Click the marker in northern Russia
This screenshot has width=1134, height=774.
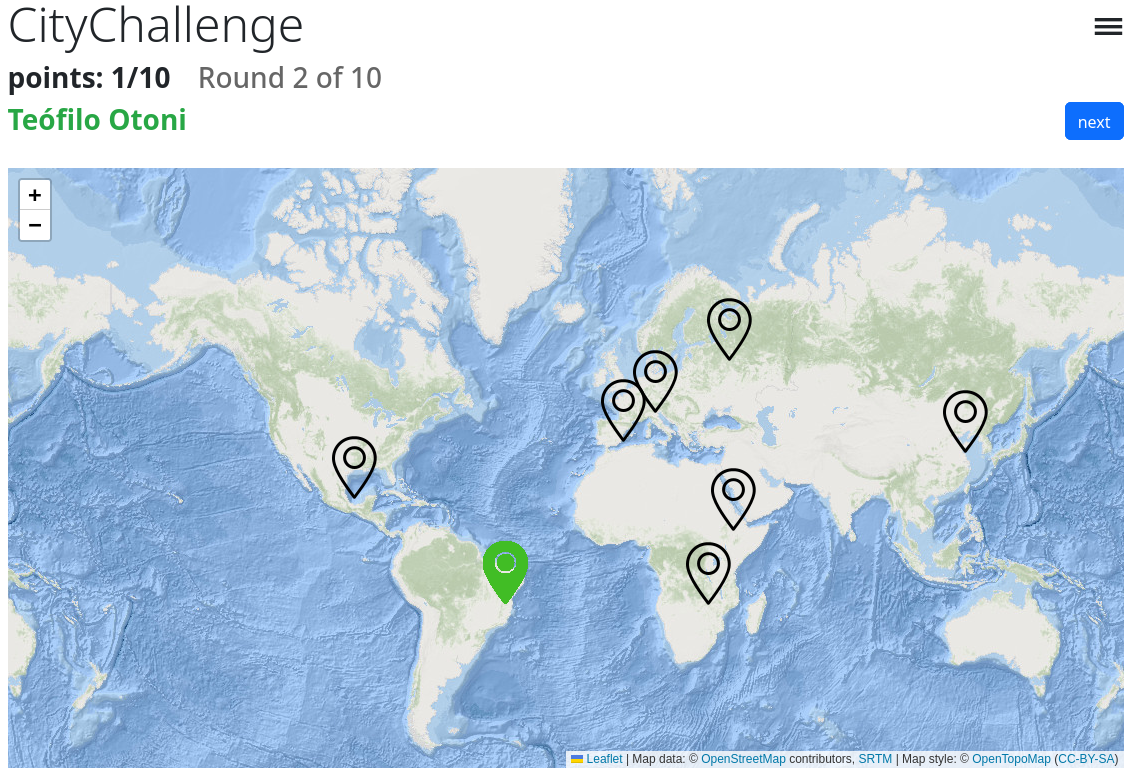coord(729,325)
